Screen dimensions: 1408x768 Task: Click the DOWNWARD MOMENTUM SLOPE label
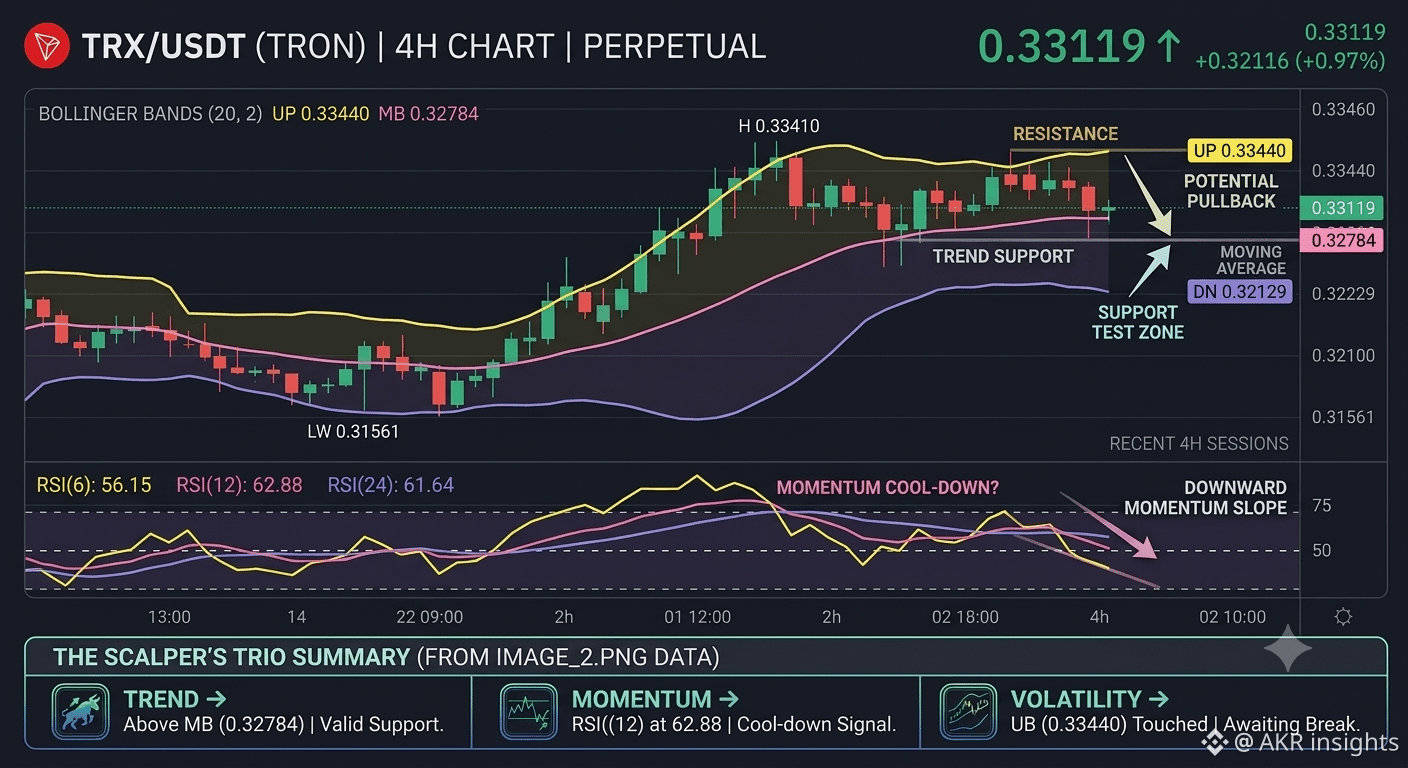(1206, 498)
